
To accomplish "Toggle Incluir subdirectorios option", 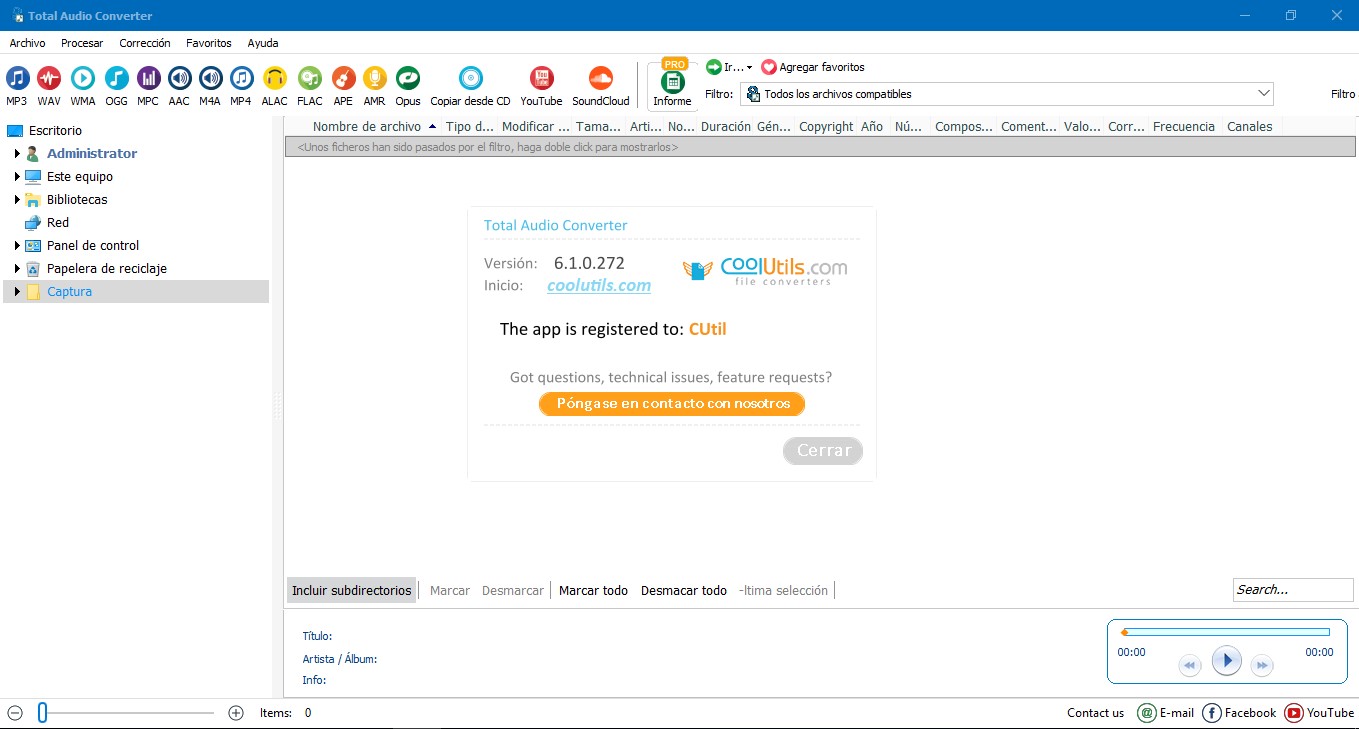I will tap(351, 590).
